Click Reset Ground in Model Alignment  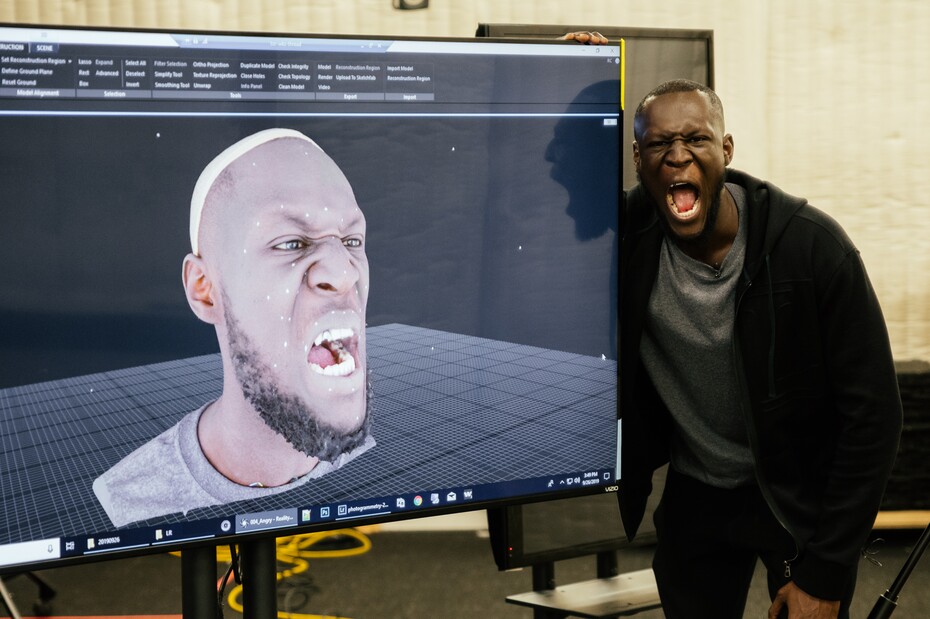pyautogui.click(x=19, y=82)
